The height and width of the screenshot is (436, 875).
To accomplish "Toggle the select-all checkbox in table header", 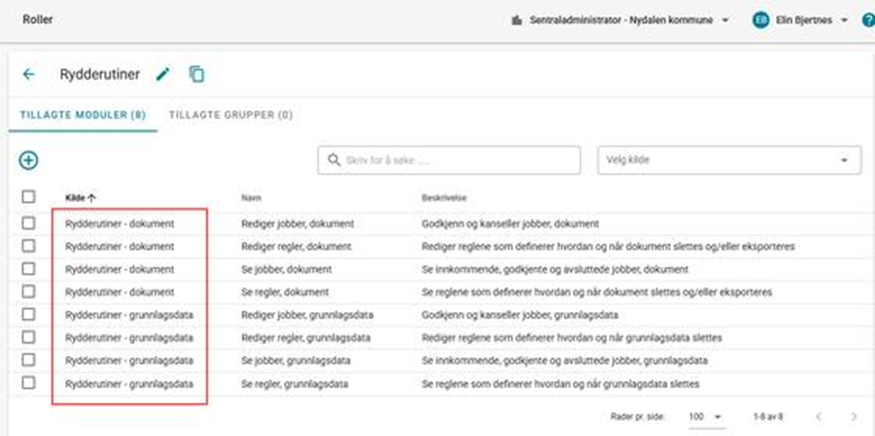I will pos(29,197).
